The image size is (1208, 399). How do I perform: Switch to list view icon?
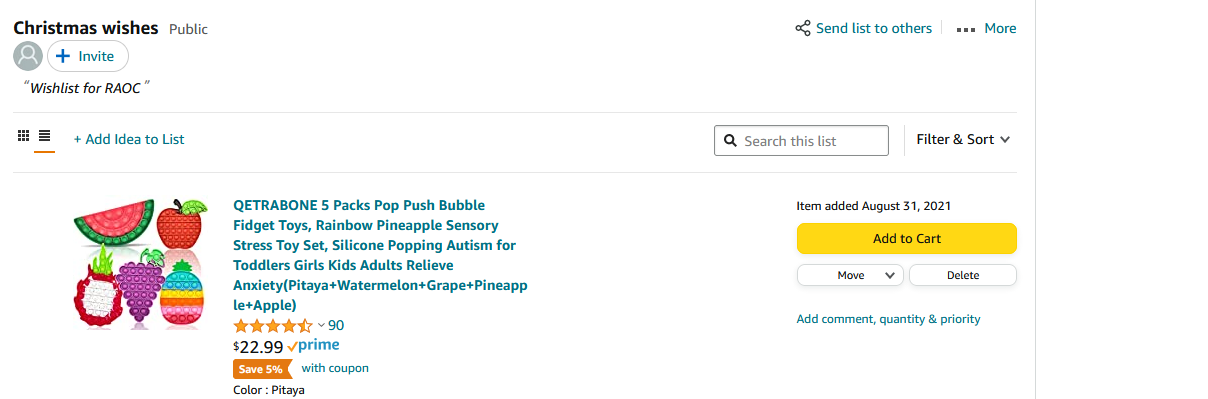pyautogui.click(x=44, y=135)
